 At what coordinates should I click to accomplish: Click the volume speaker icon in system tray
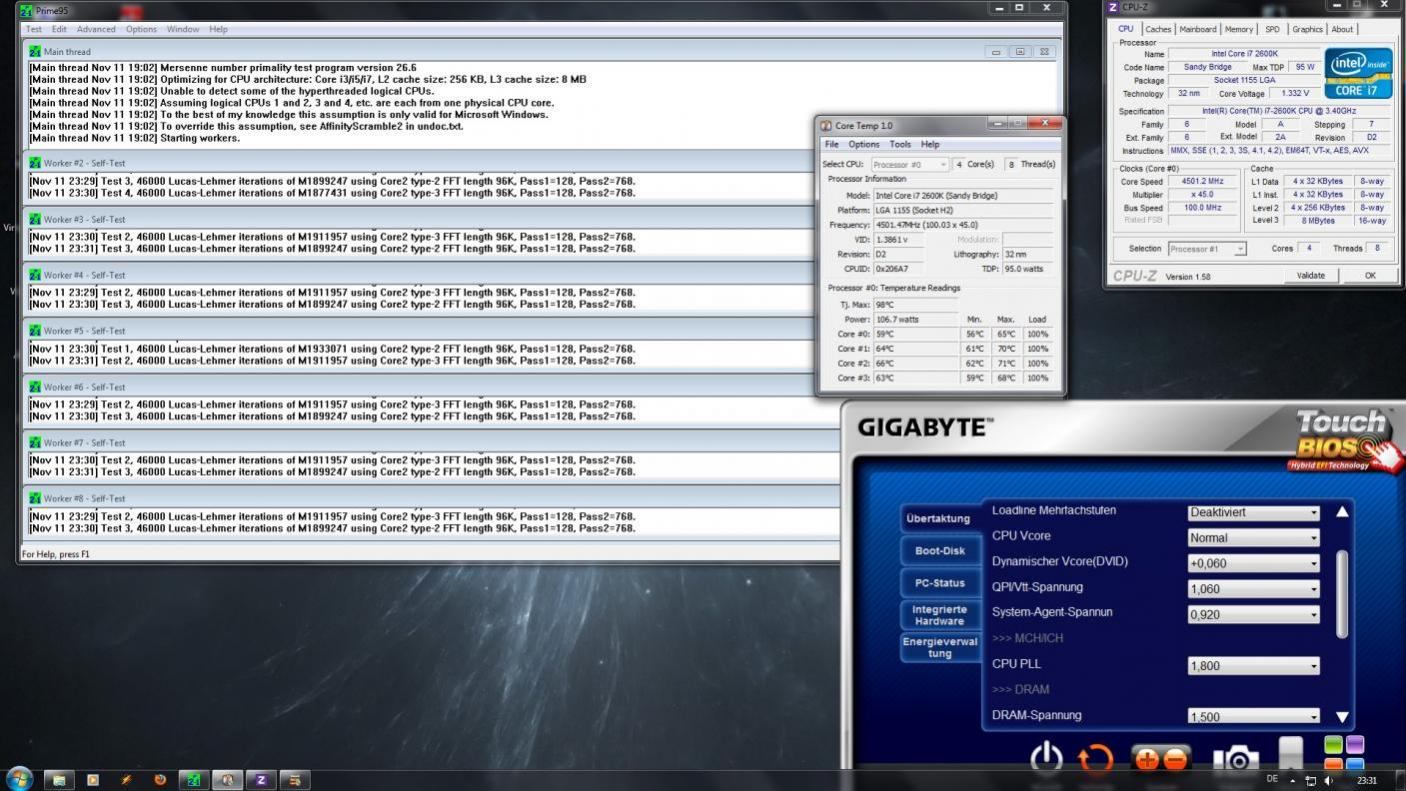point(1329,780)
